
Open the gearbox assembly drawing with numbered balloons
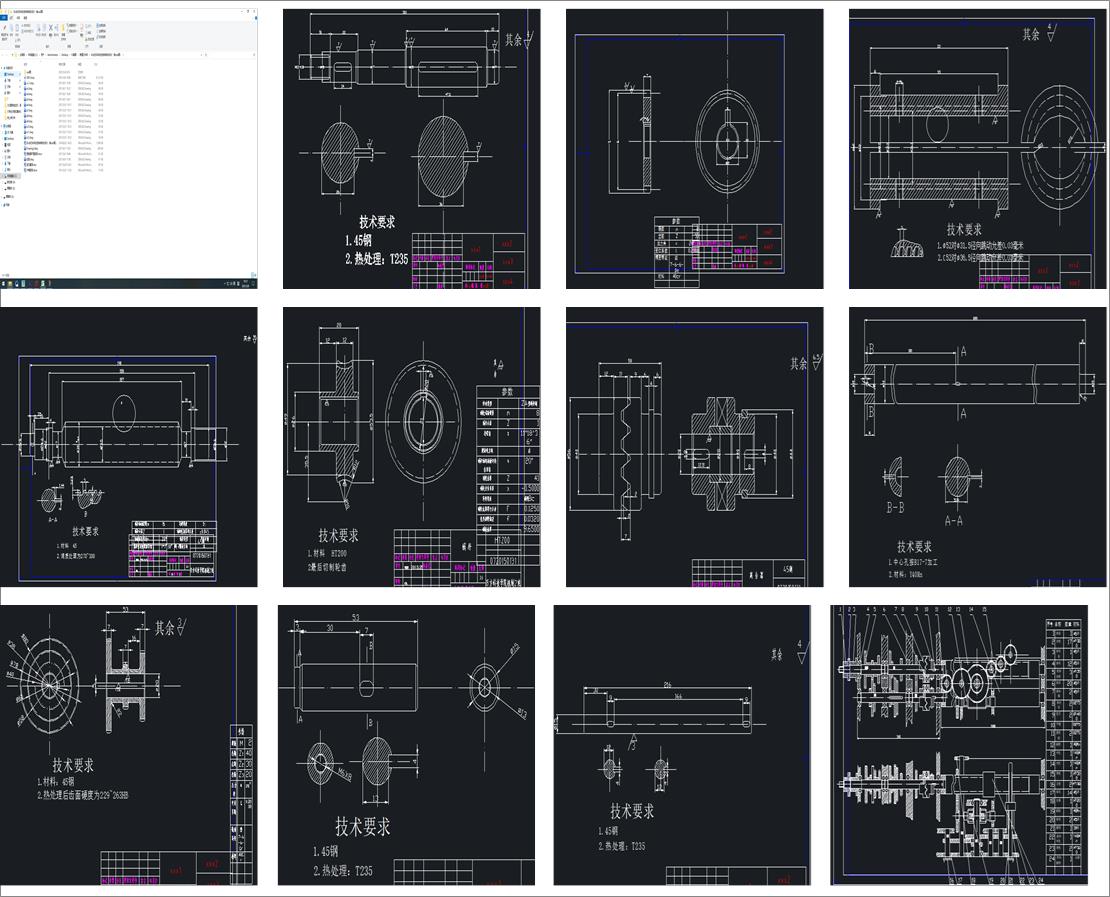pos(959,745)
